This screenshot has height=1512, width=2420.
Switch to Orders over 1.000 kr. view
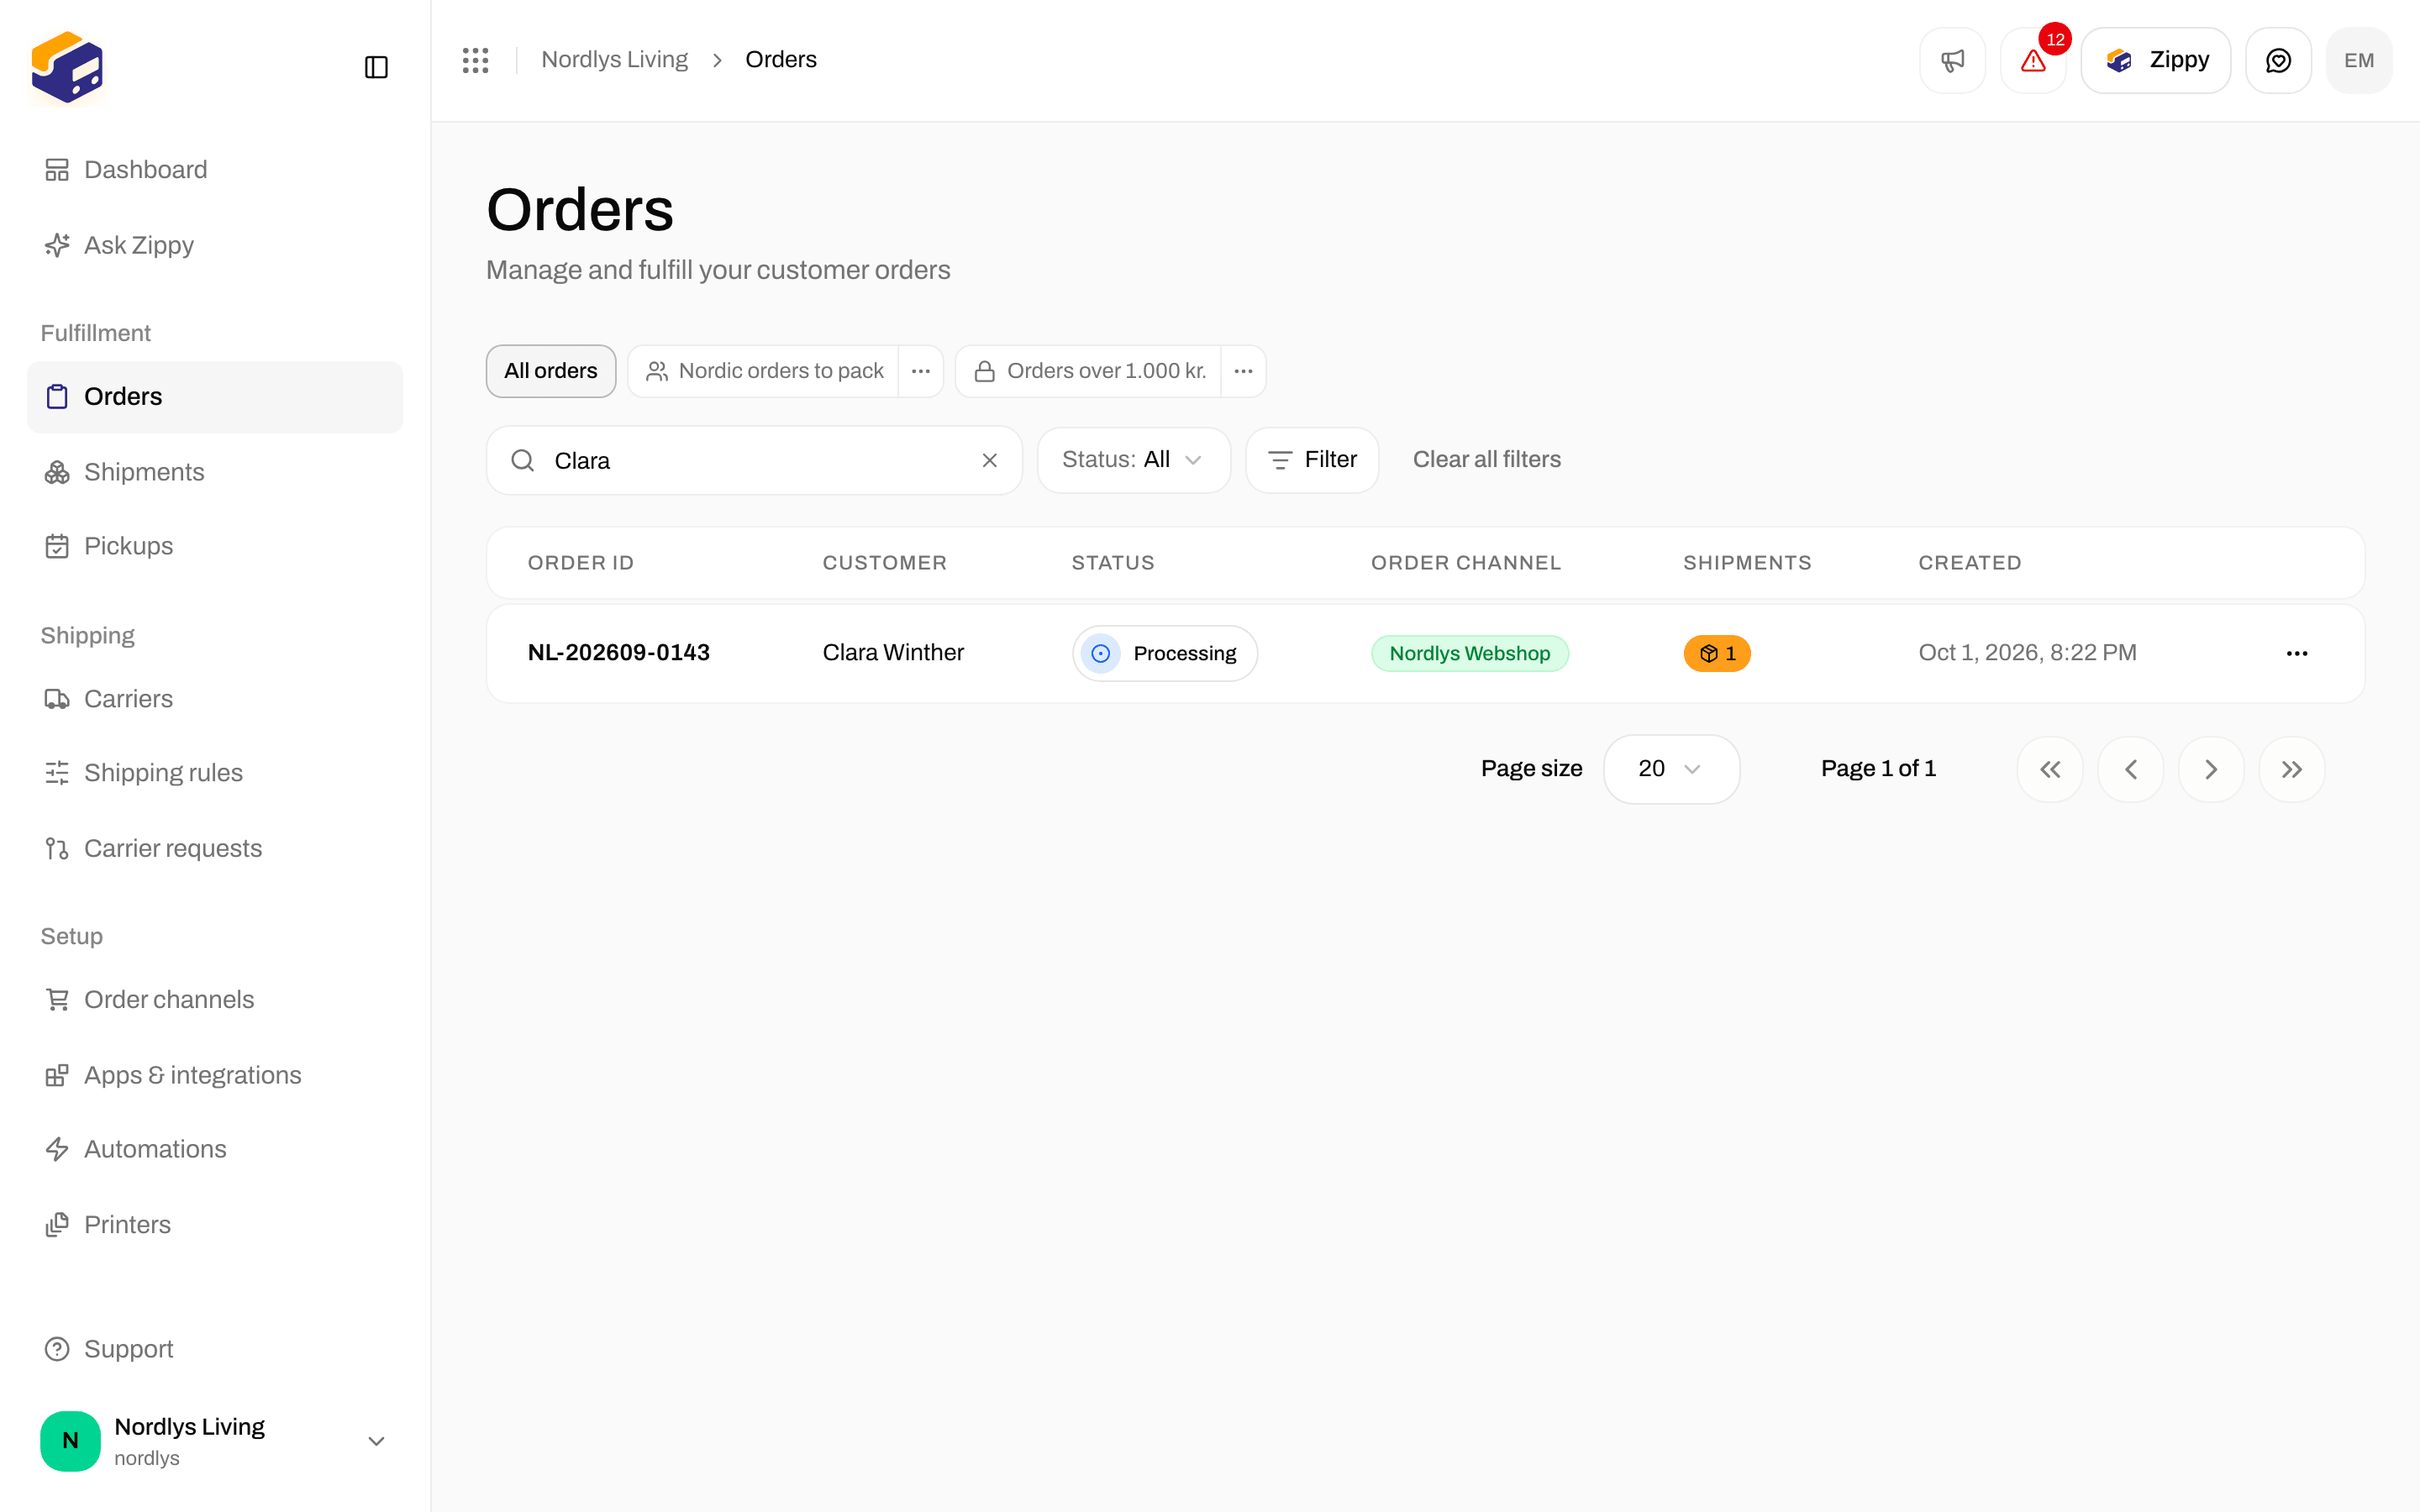[1088, 371]
